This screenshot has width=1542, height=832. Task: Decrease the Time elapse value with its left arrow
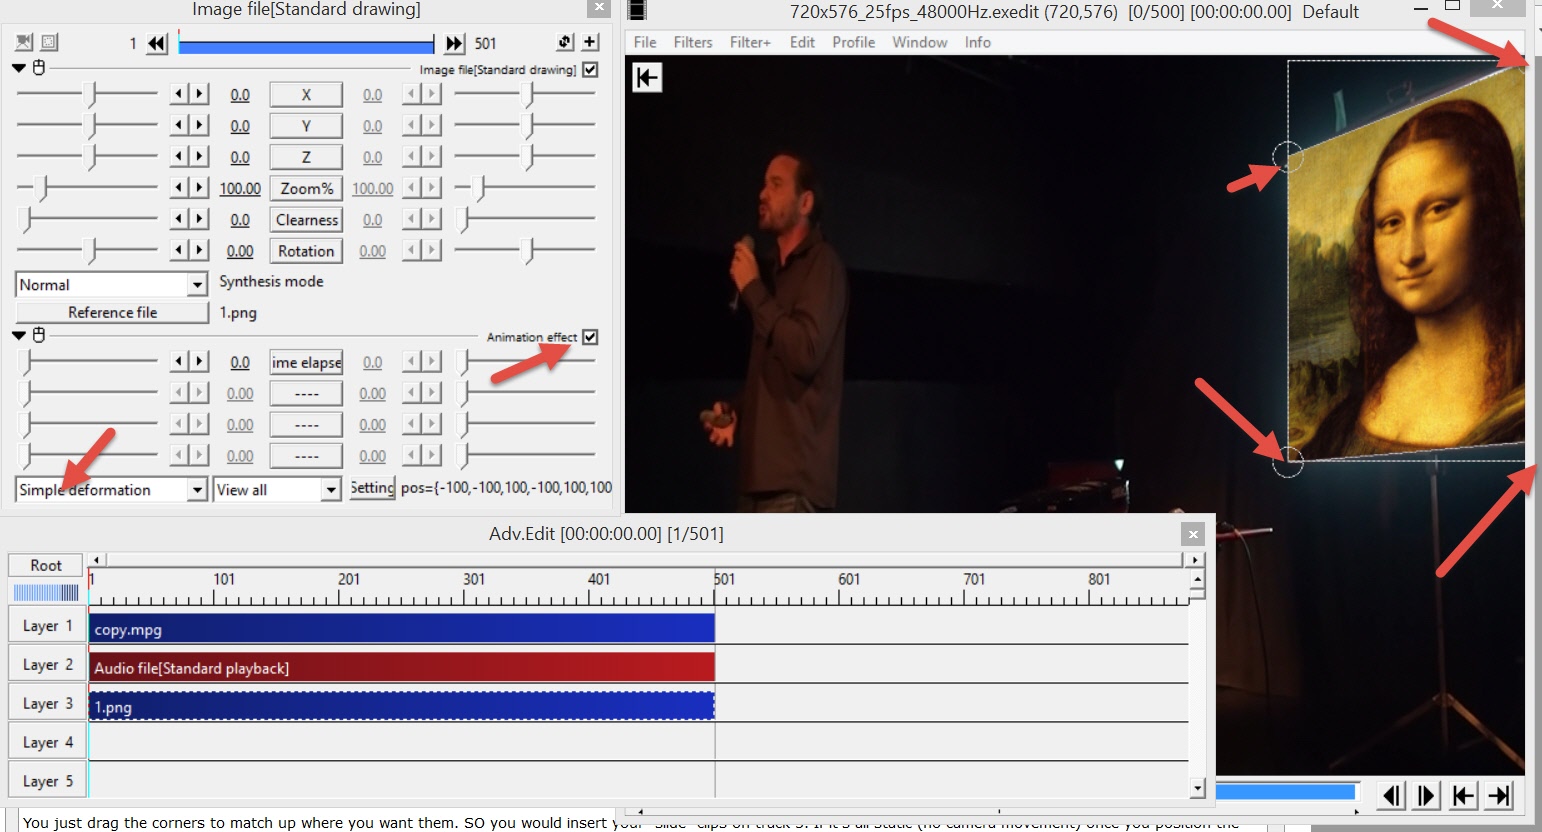point(179,361)
